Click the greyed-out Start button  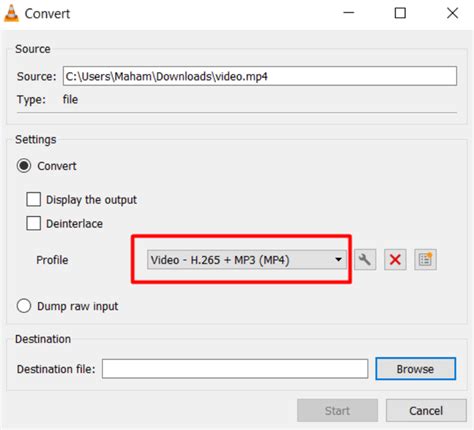(x=337, y=410)
